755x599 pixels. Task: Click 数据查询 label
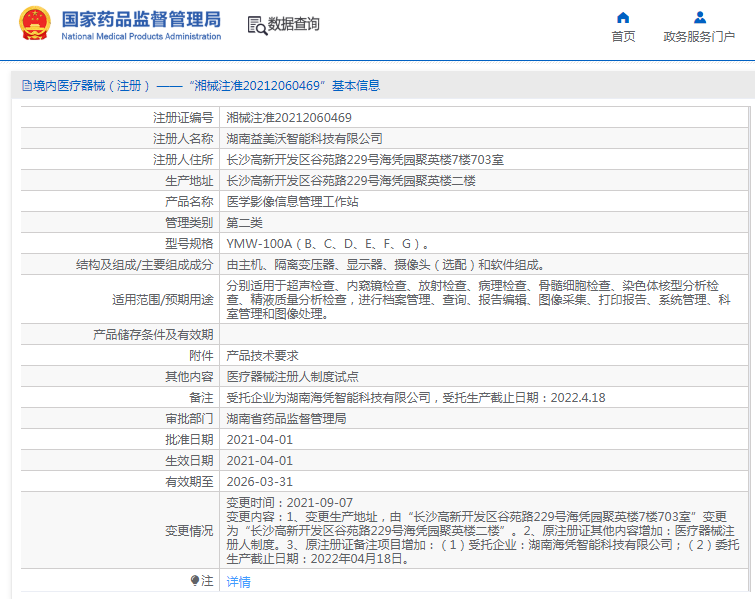pyautogui.click(x=294, y=24)
